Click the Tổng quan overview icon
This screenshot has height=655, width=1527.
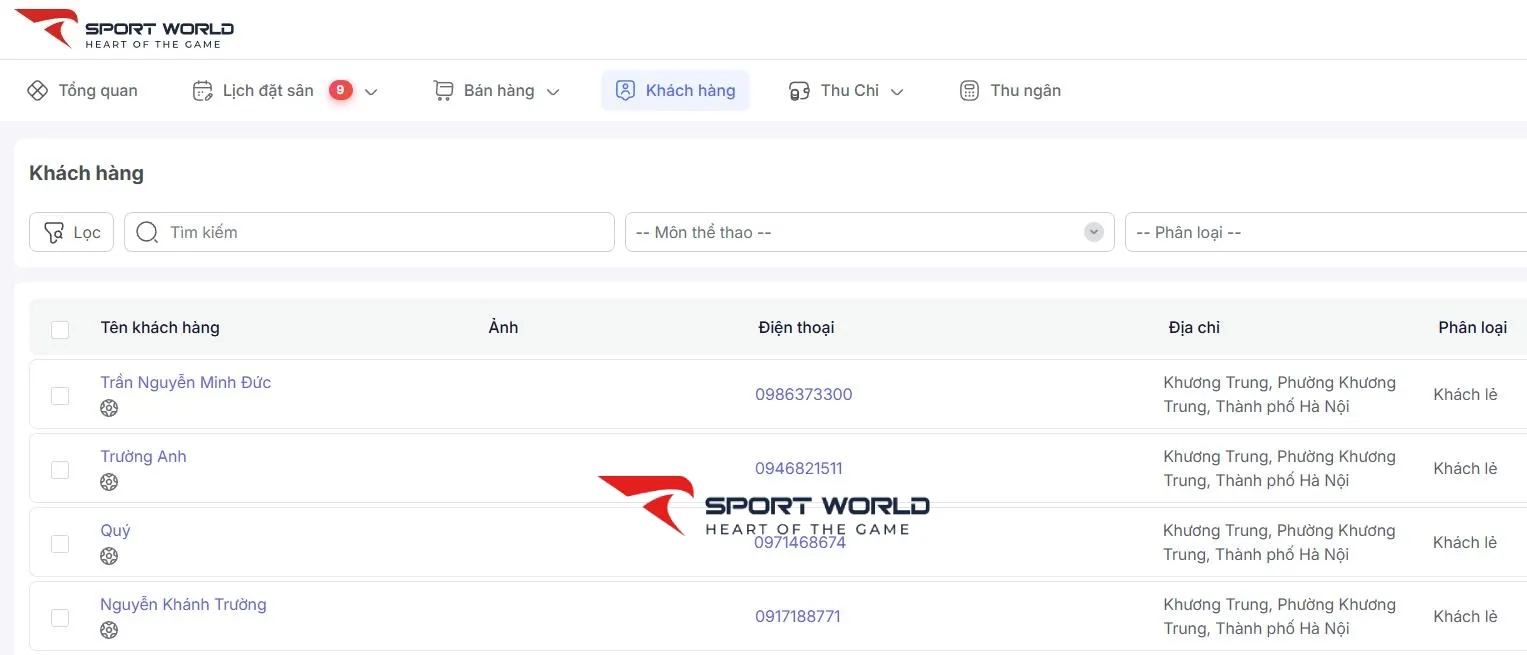[x=37, y=91]
